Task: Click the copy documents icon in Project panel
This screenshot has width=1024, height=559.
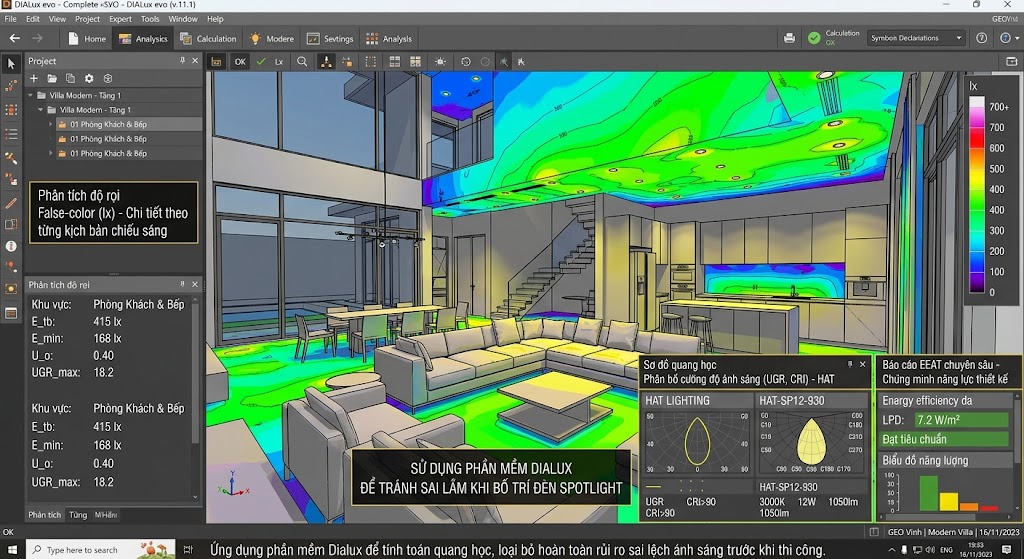Action: click(x=71, y=78)
